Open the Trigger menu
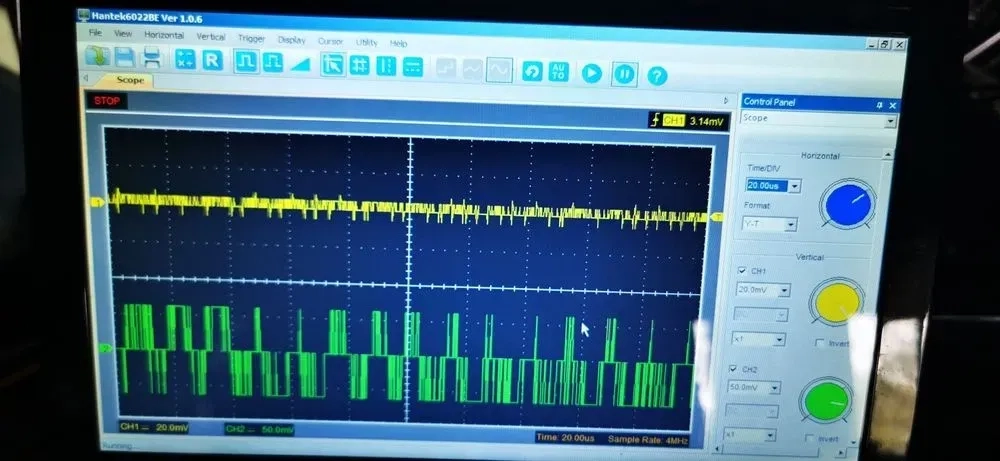1000x461 pixels. pyautogui.click(x=249, y=38)
